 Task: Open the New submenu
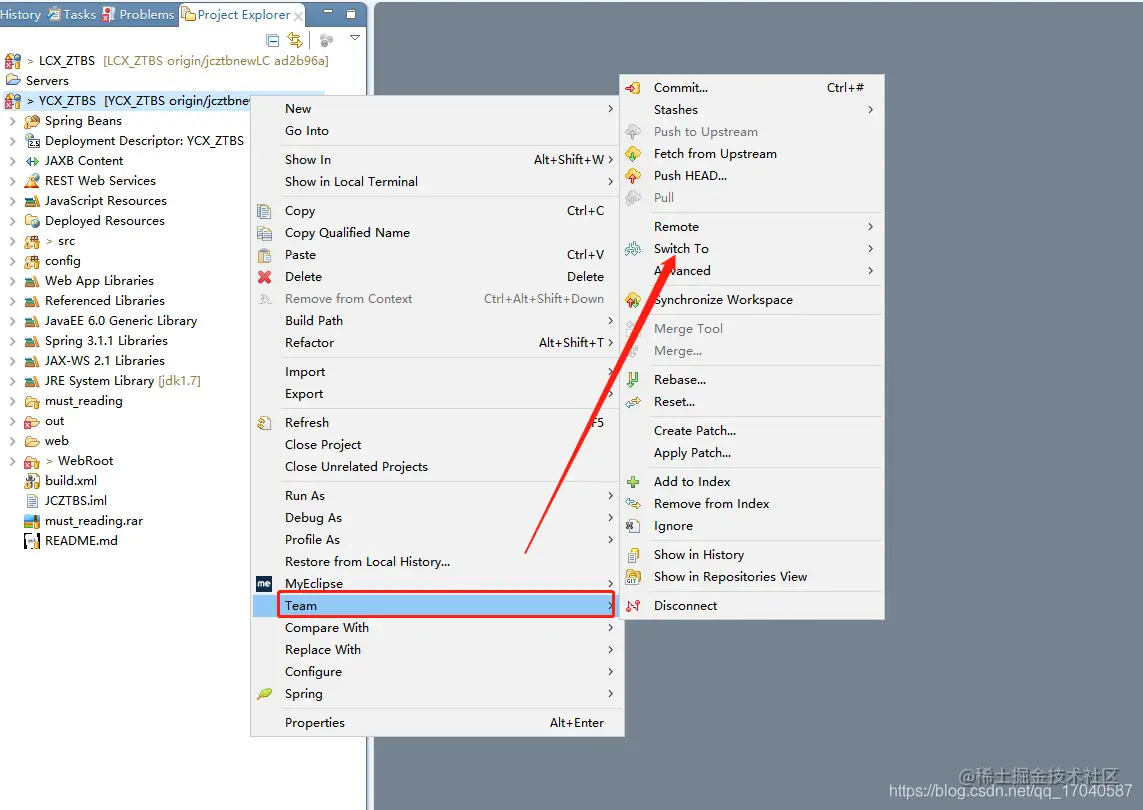(435, 109)
